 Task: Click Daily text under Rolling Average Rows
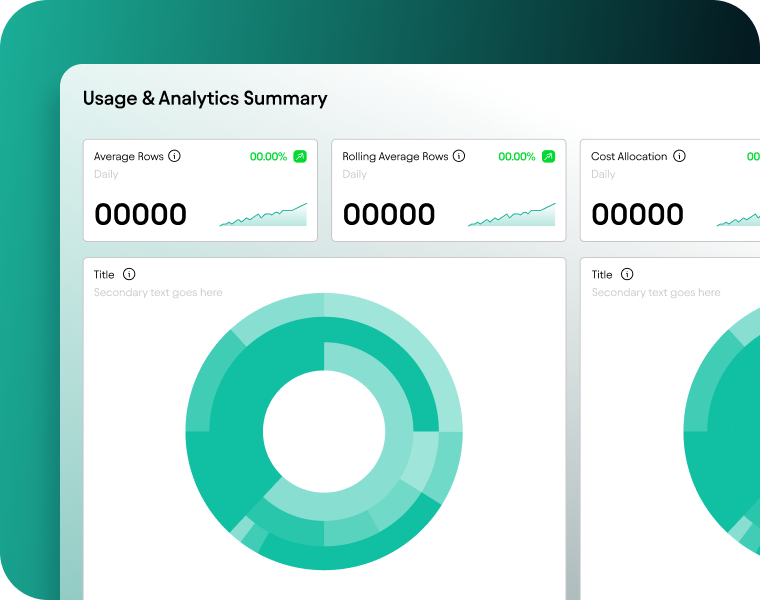[x=355, y=174]
